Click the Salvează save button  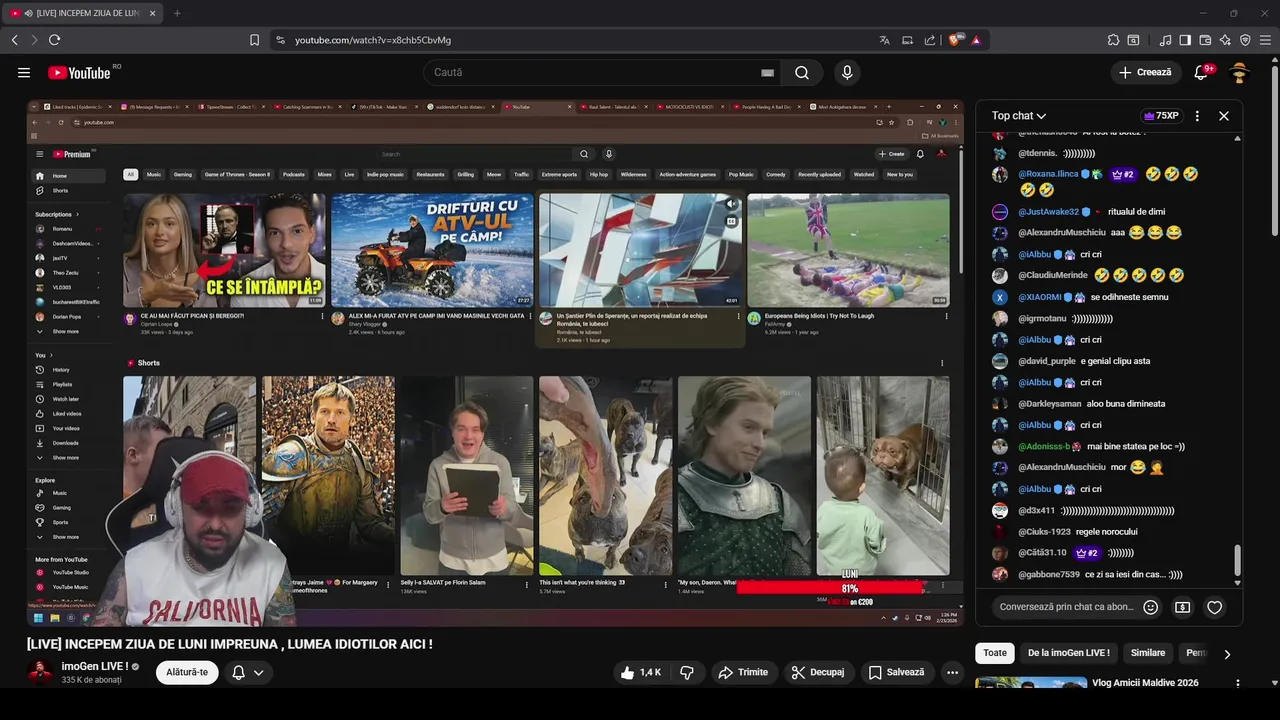897,672
